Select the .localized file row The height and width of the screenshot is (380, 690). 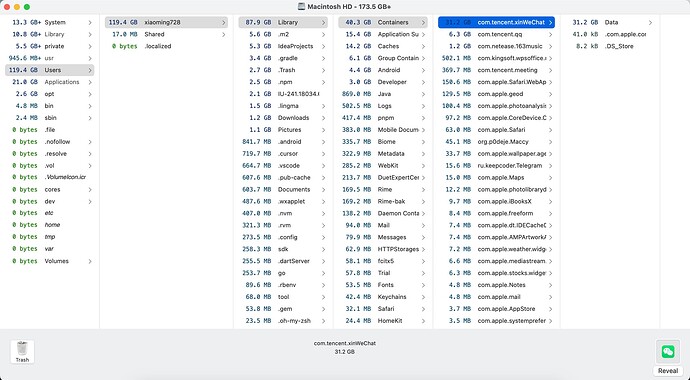166,46
